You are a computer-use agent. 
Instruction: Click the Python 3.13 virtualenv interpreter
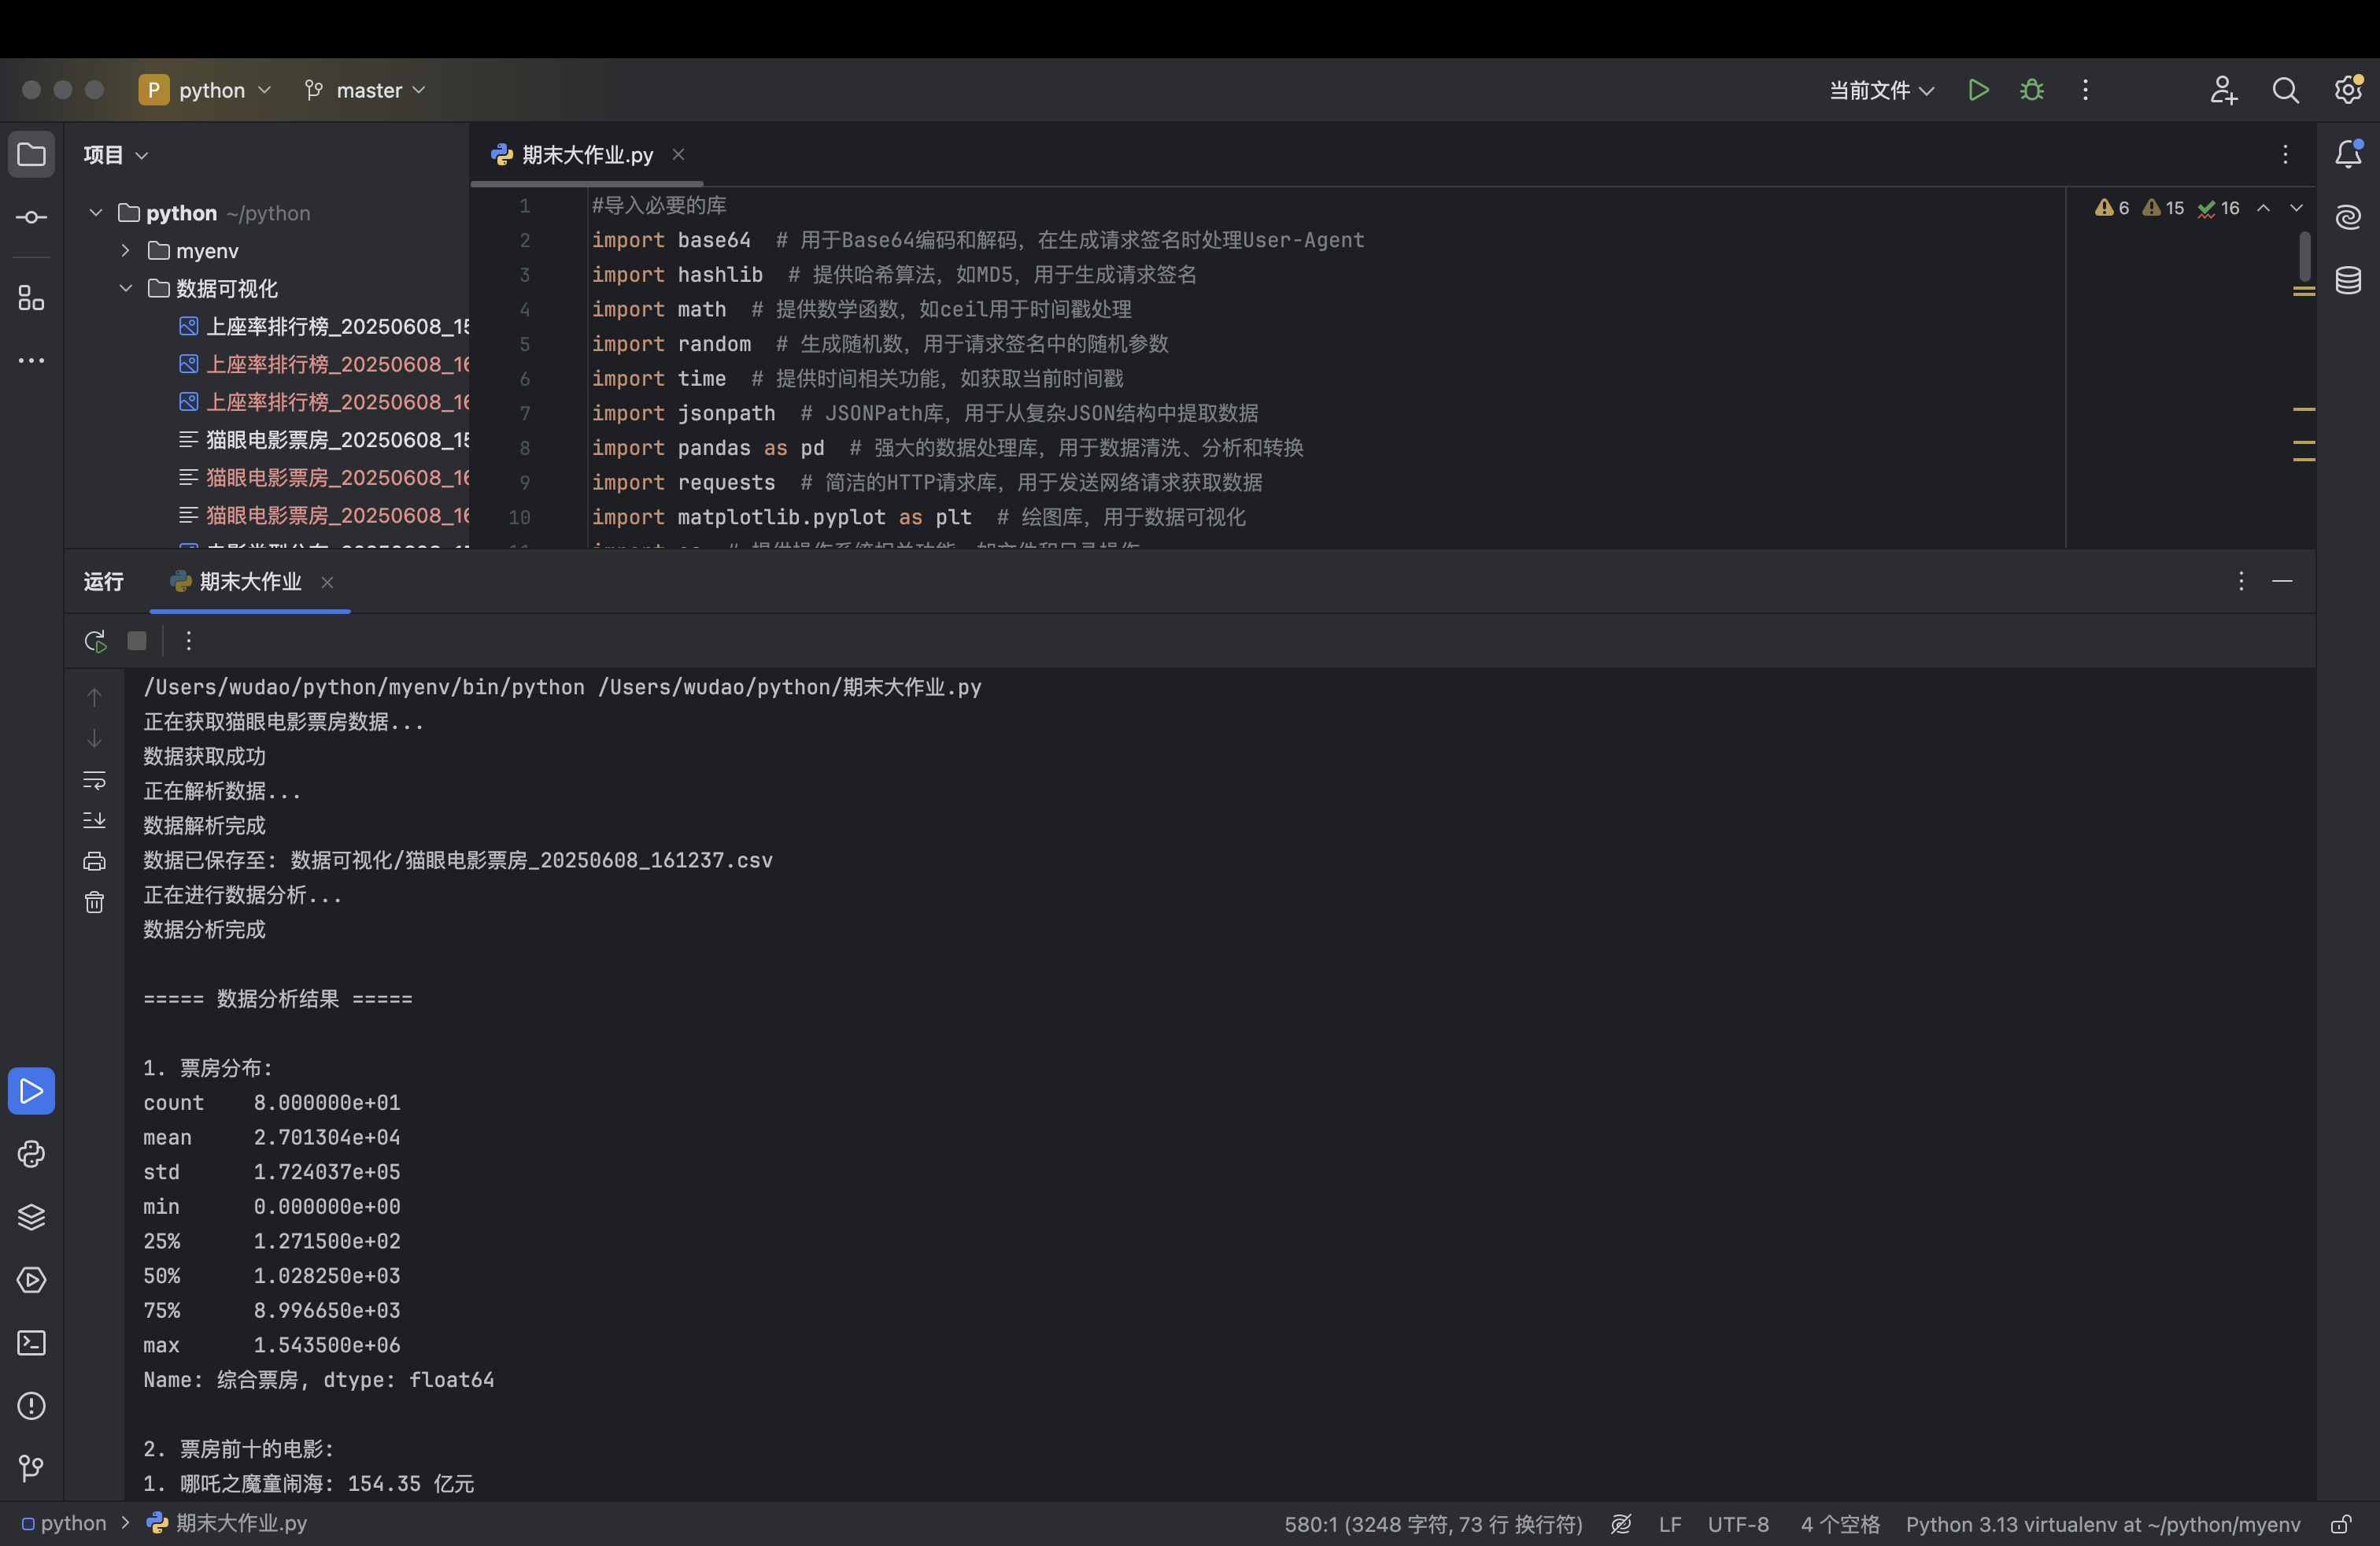click(2102, 1524)
